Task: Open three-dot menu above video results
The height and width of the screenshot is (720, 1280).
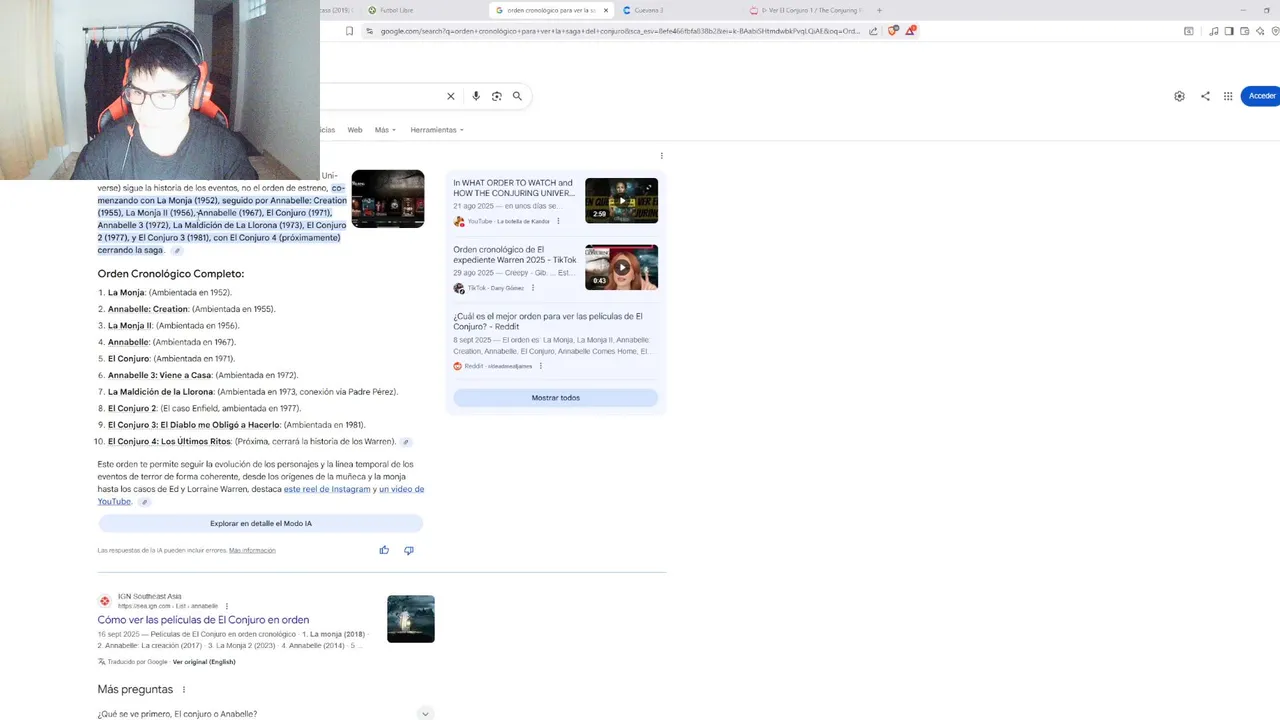Action: click(661, 156)
